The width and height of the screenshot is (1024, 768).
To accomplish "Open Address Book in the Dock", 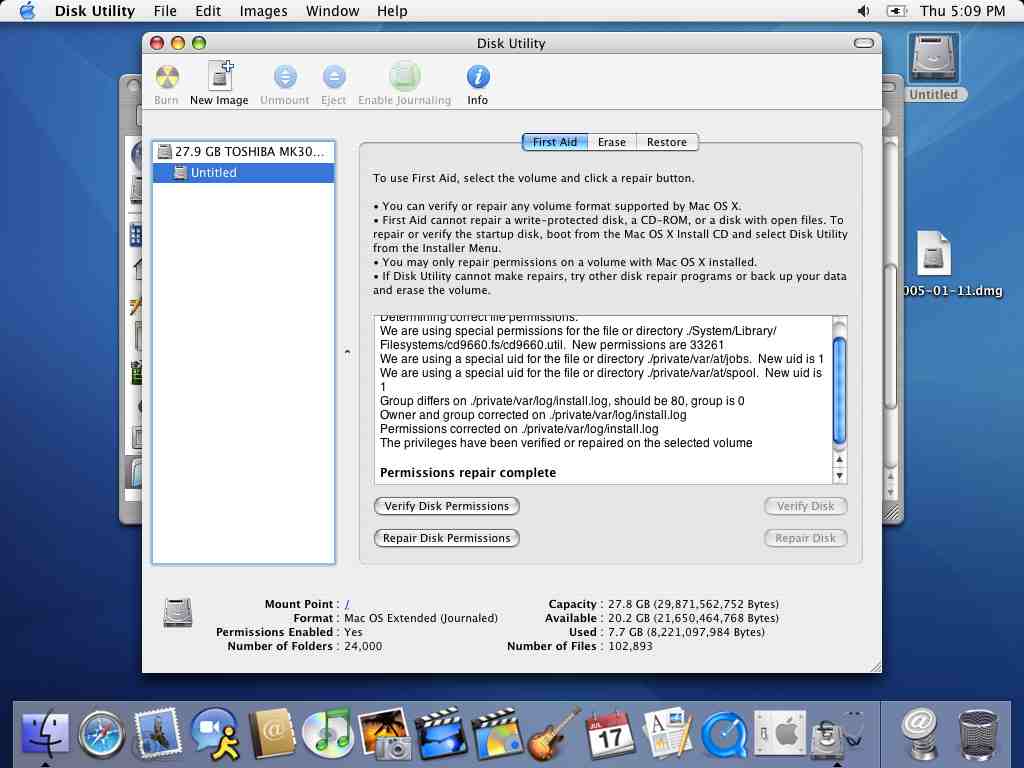I will 272,734.
